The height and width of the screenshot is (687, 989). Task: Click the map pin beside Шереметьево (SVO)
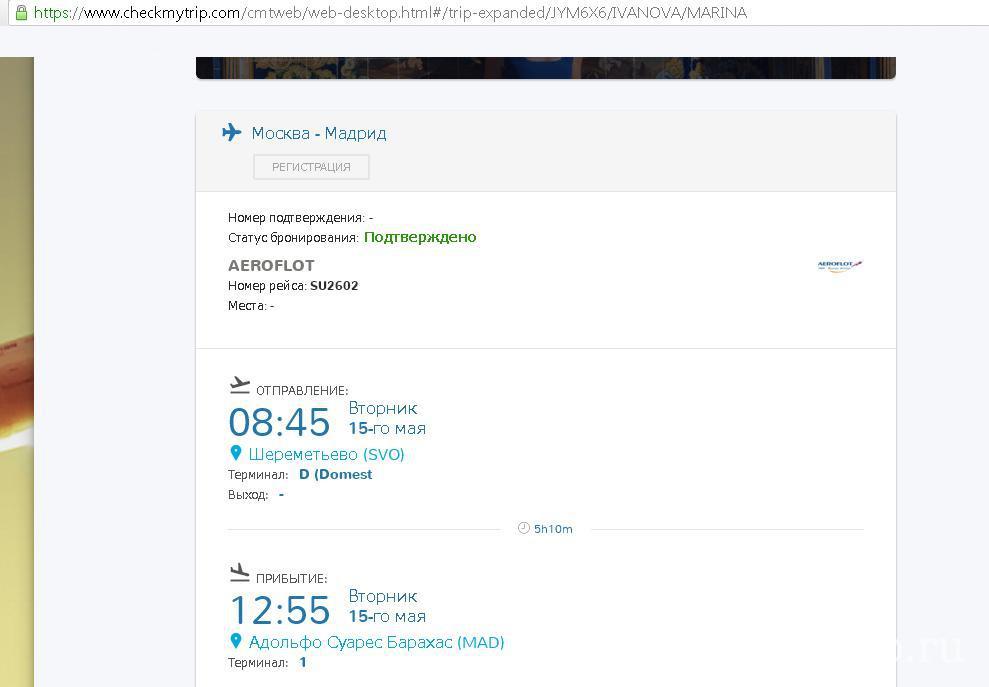tap(236, 453)
